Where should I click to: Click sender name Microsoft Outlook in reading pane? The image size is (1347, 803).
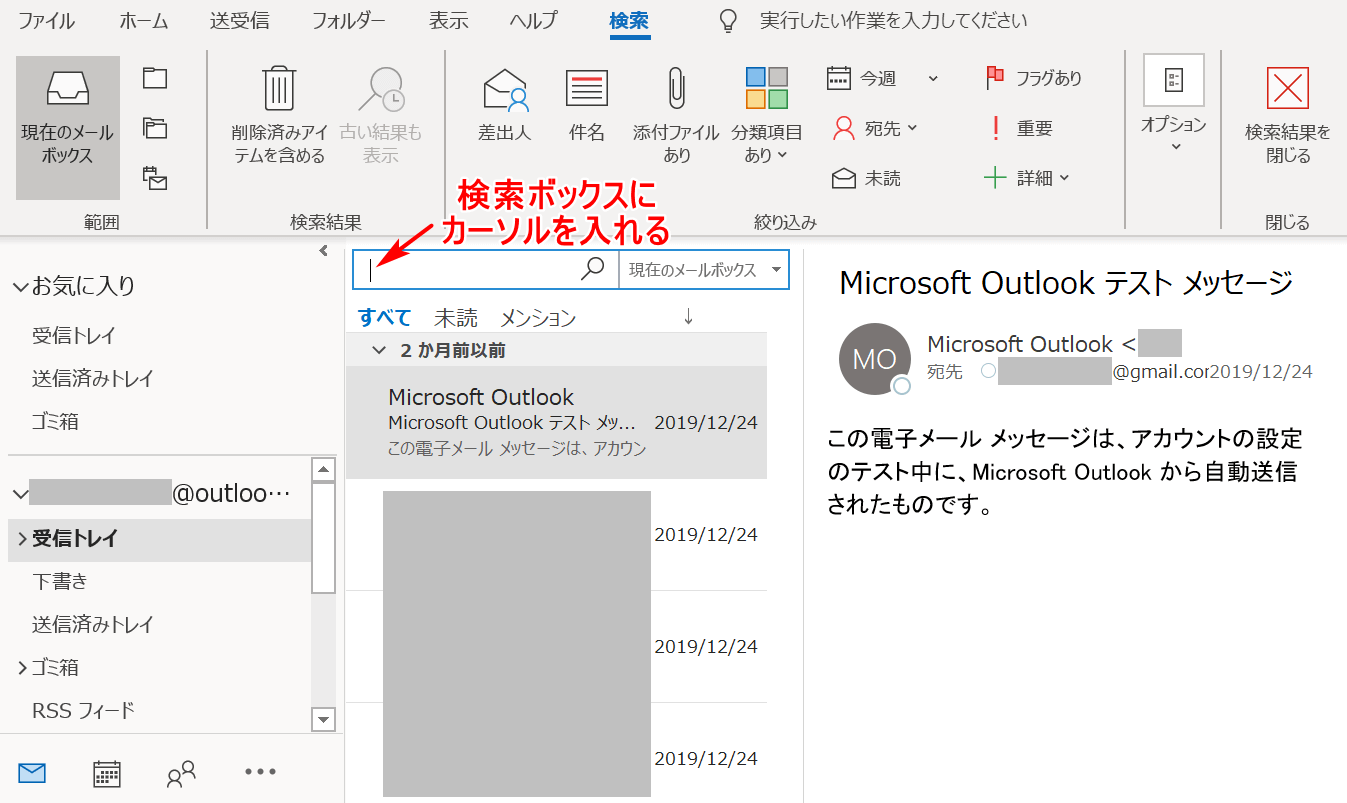pos(1020,344)
